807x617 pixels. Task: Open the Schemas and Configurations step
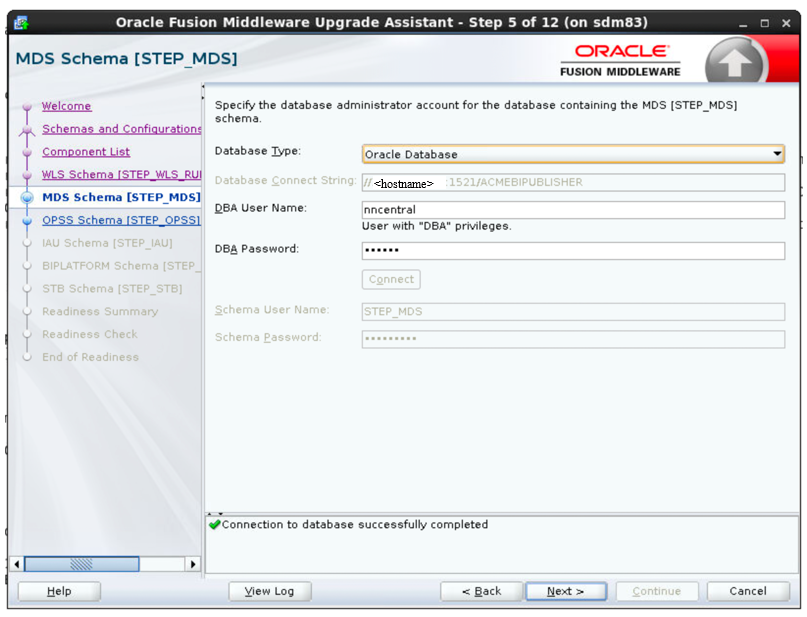[x=121, y=129]
